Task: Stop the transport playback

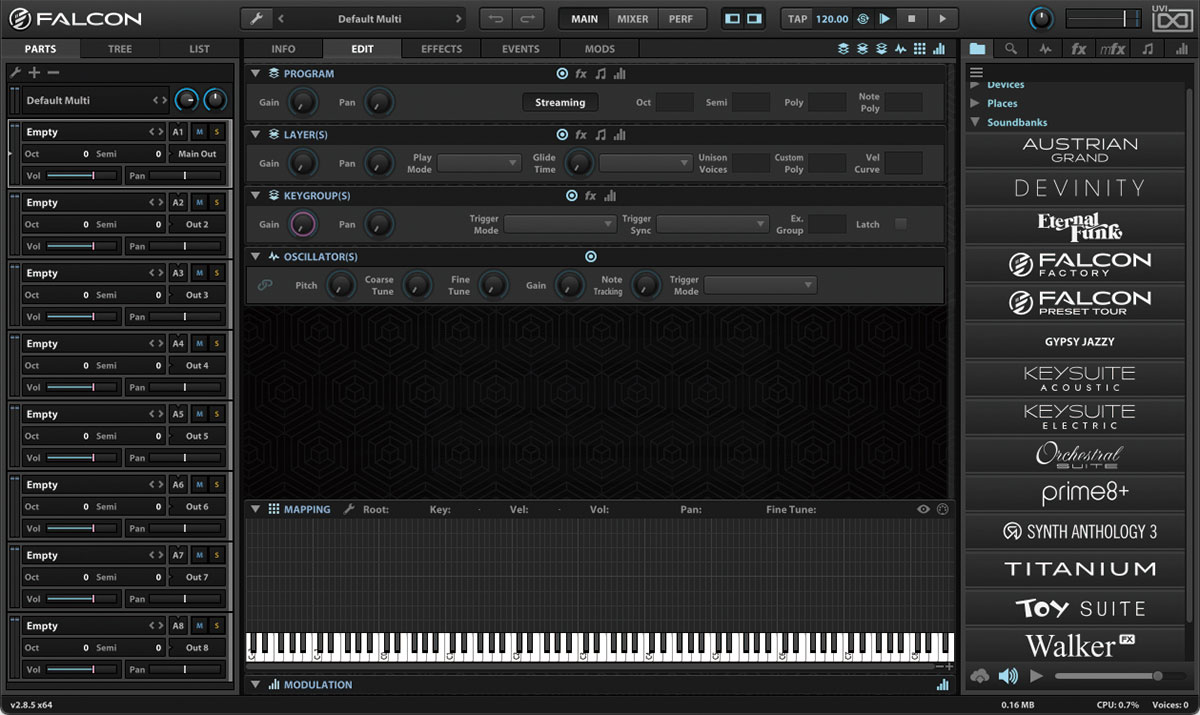Action: (911, 18)
